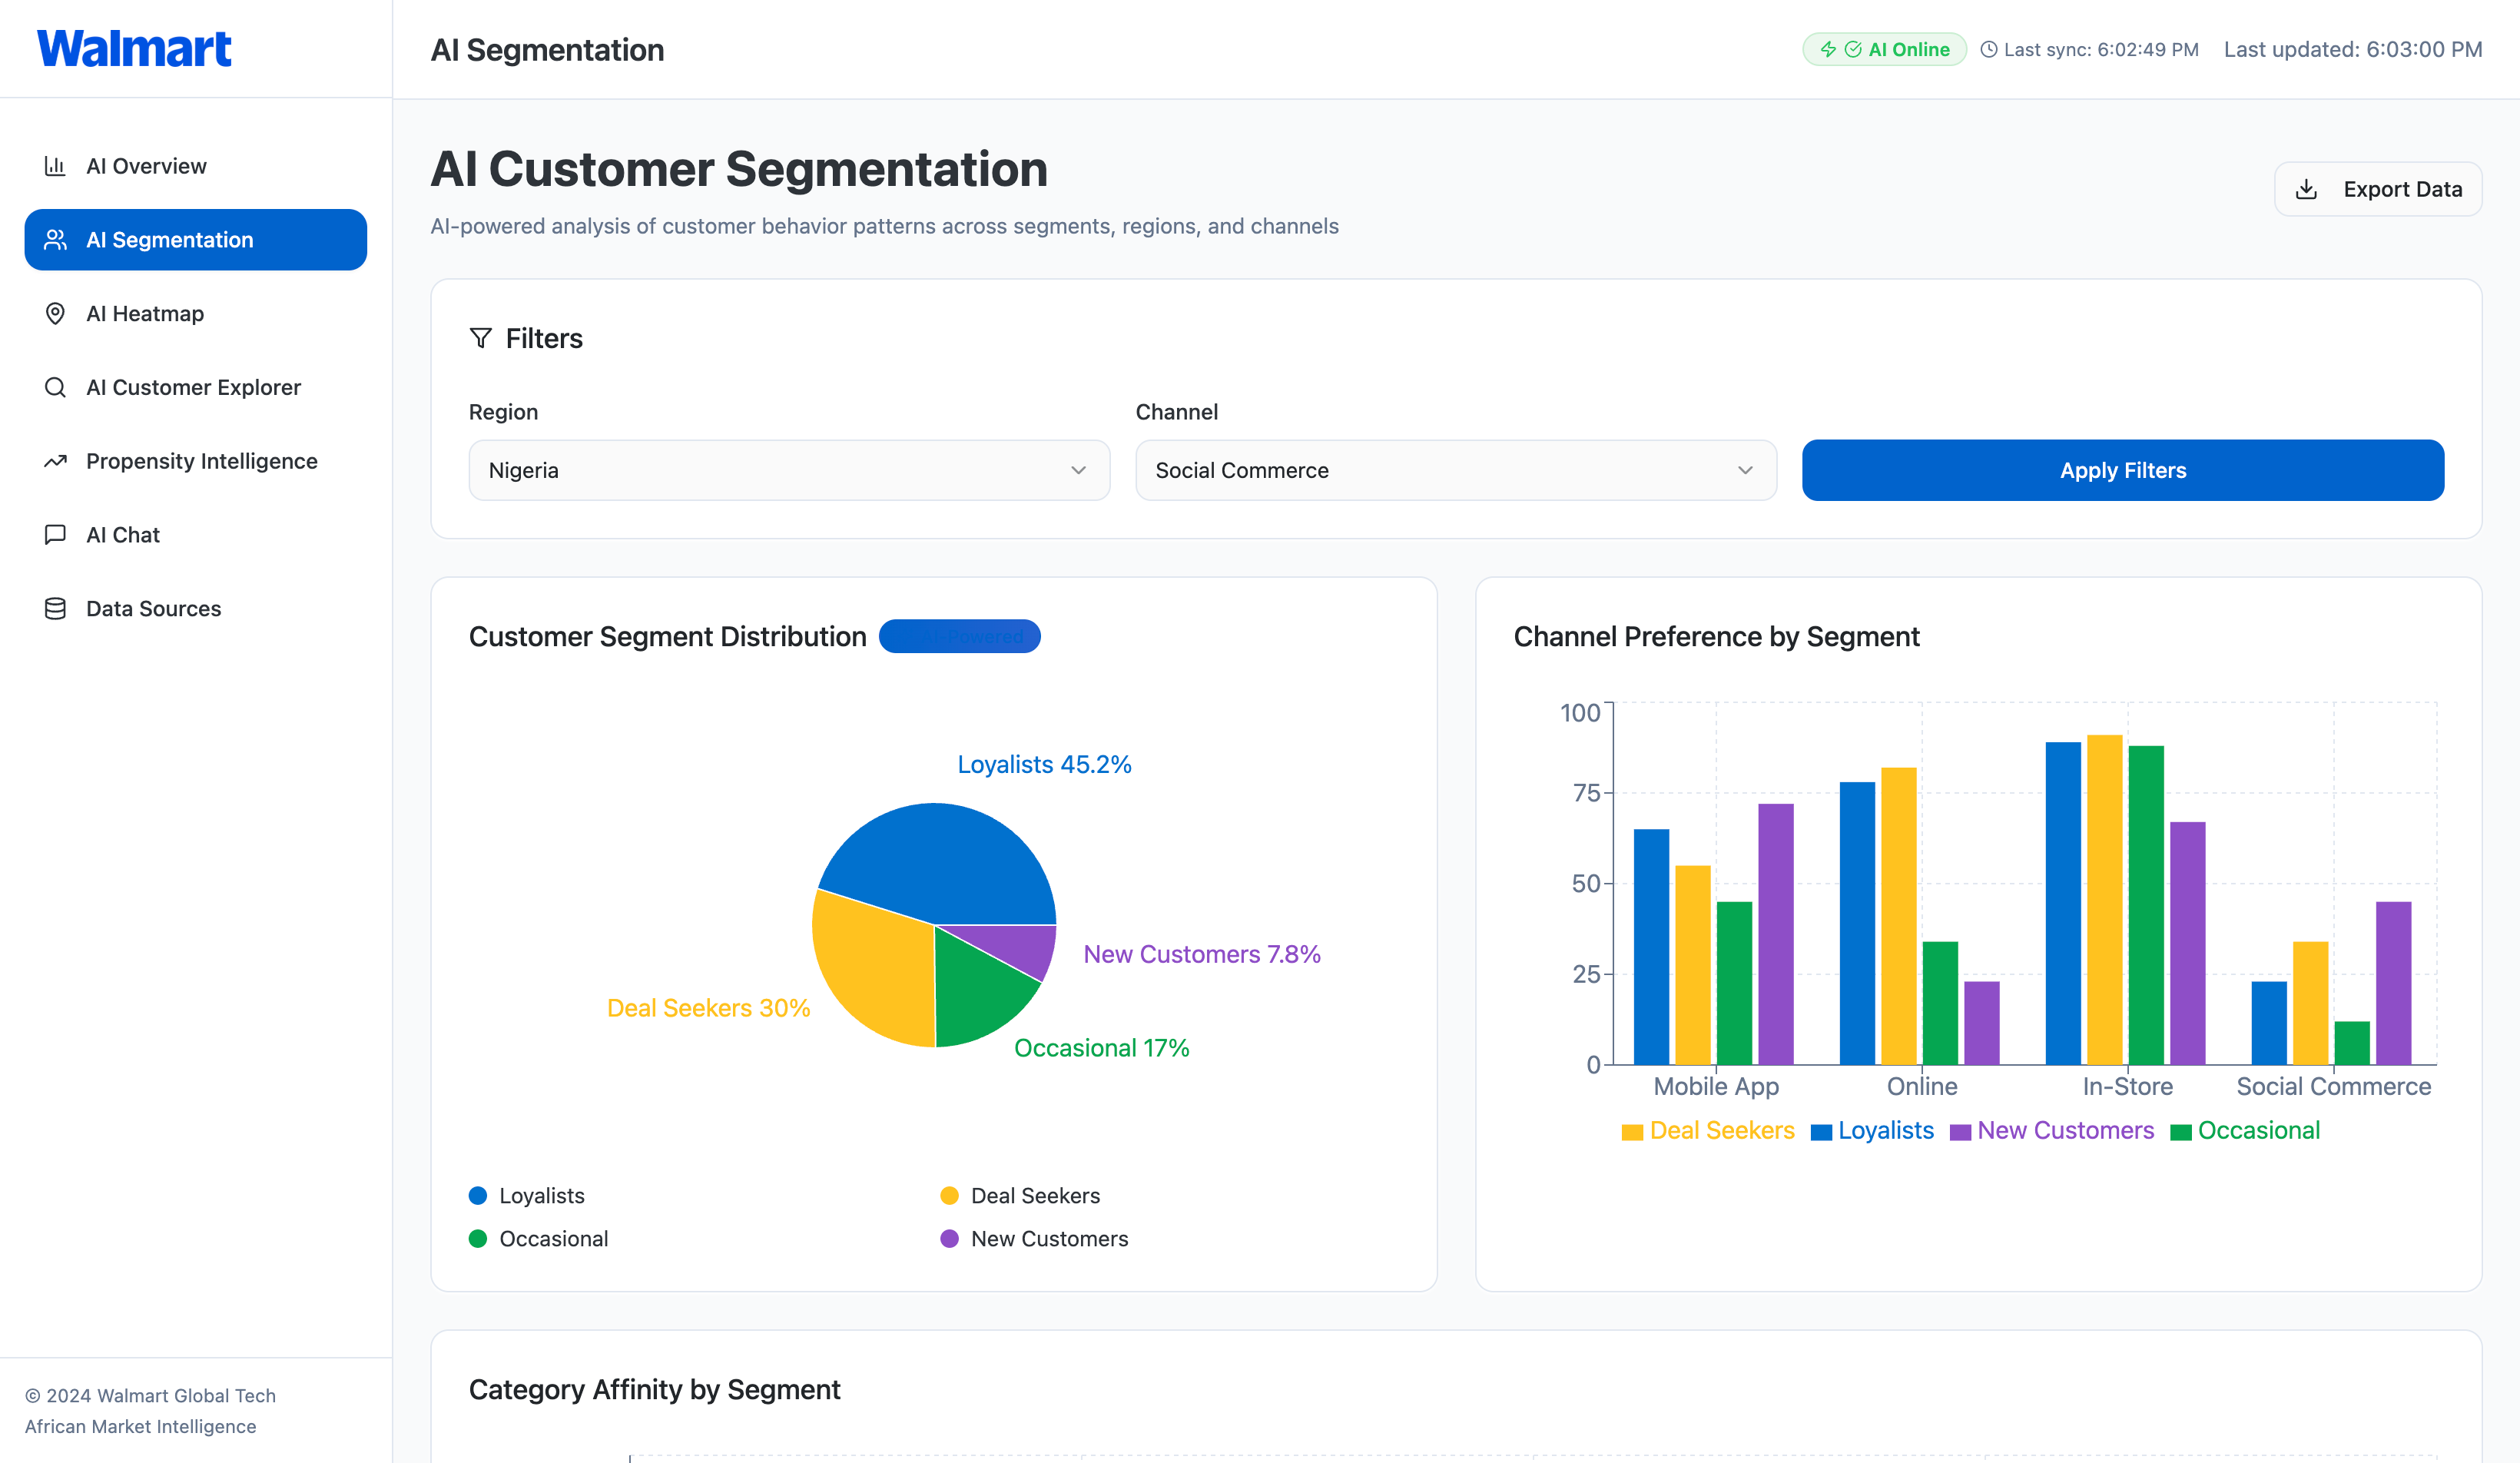2520x1463 pixels.
Task: Click the download icon in Export Data
Action: pos(2306,189)
